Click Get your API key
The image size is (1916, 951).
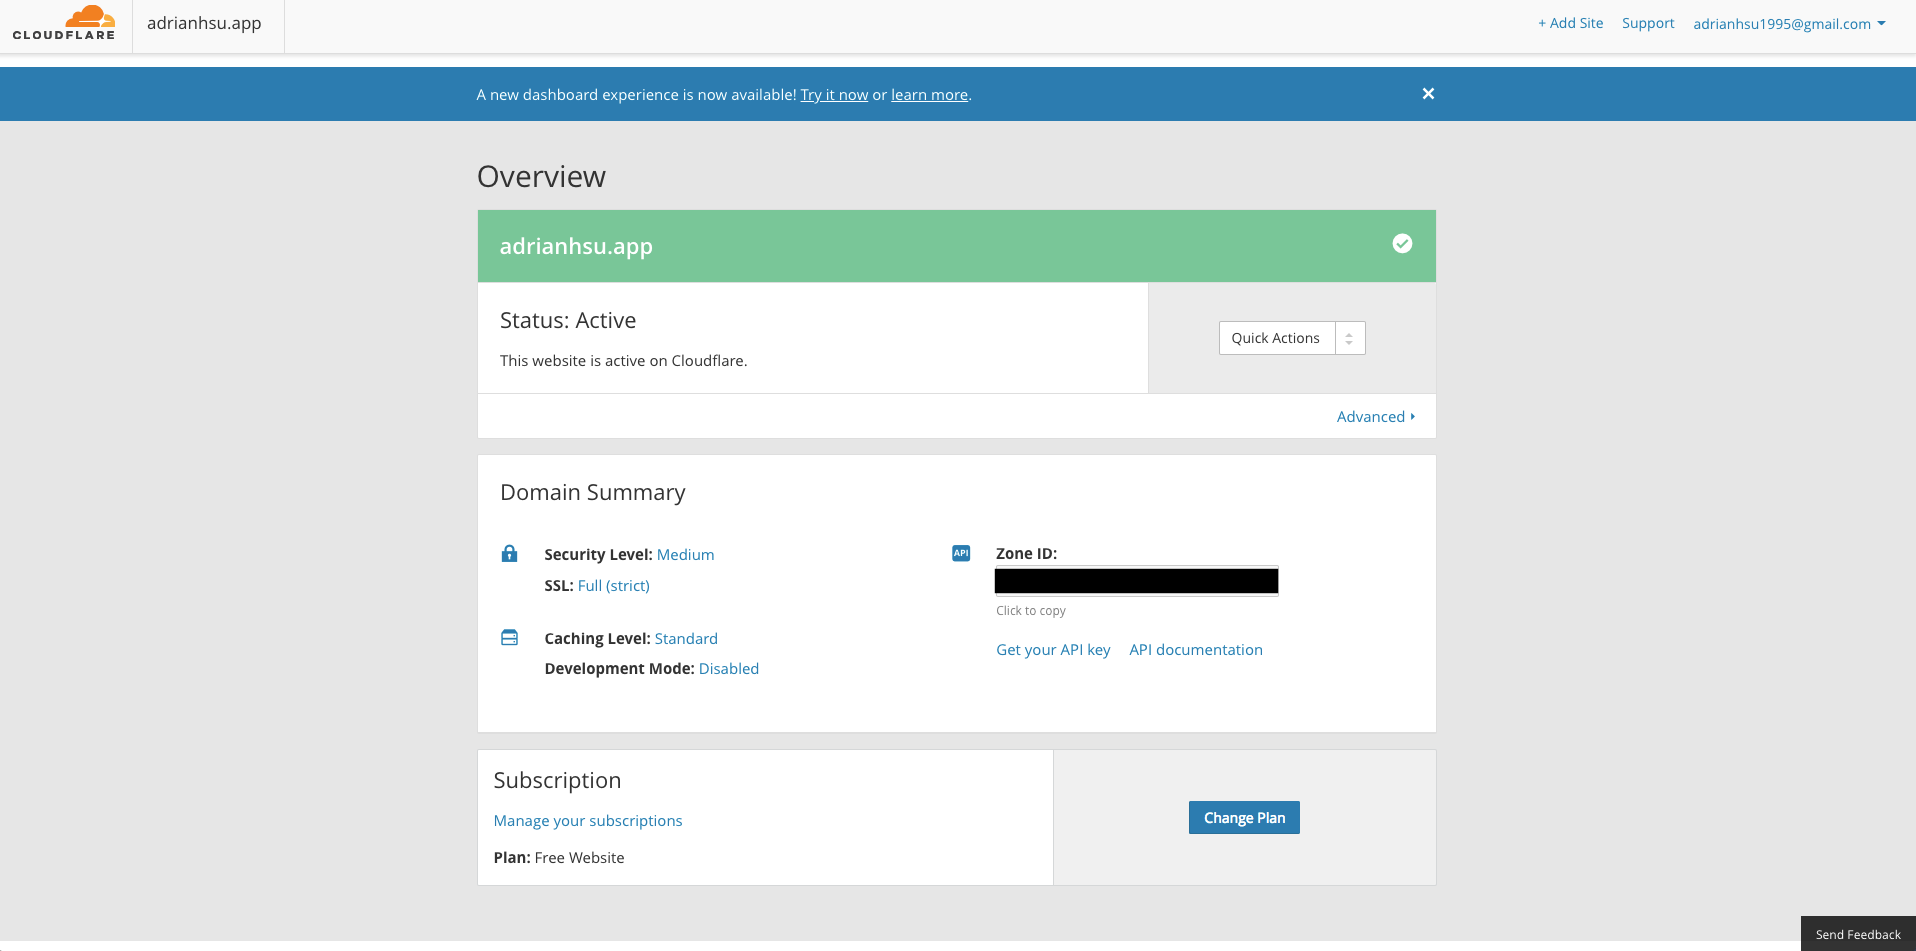point(1053,649)
